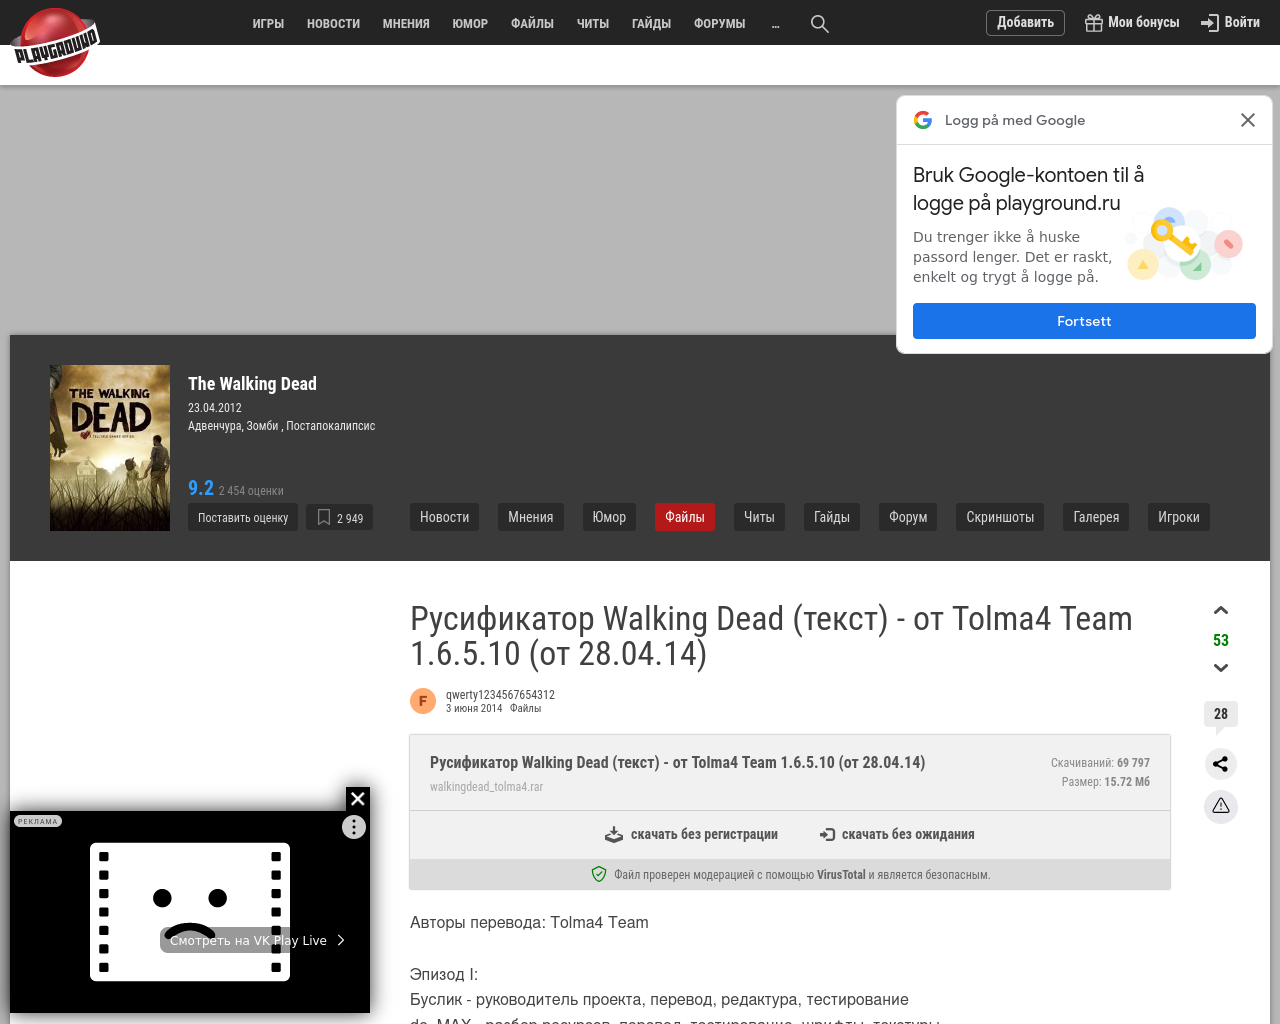1280x1024 pixels.
Task: Report the post with warning triangle icon
Action: (1221, 806)
